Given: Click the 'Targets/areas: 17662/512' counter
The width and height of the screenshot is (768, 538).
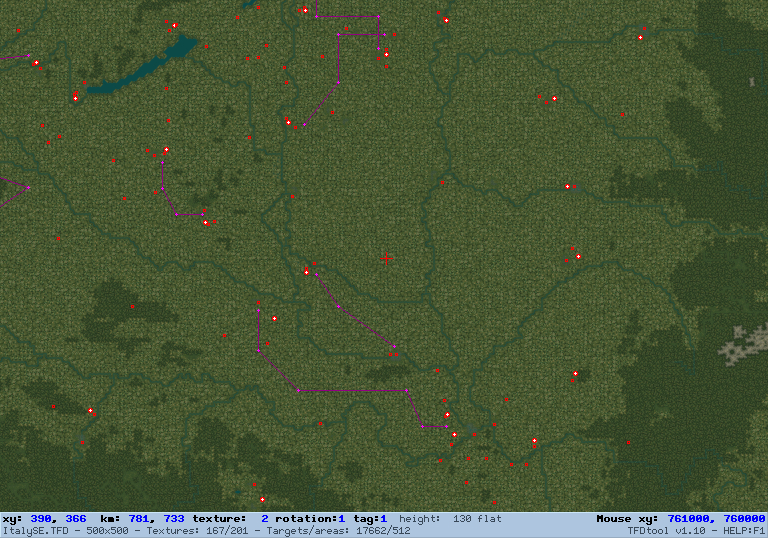Looking at the screenshot, I should [x=337, y=531].
